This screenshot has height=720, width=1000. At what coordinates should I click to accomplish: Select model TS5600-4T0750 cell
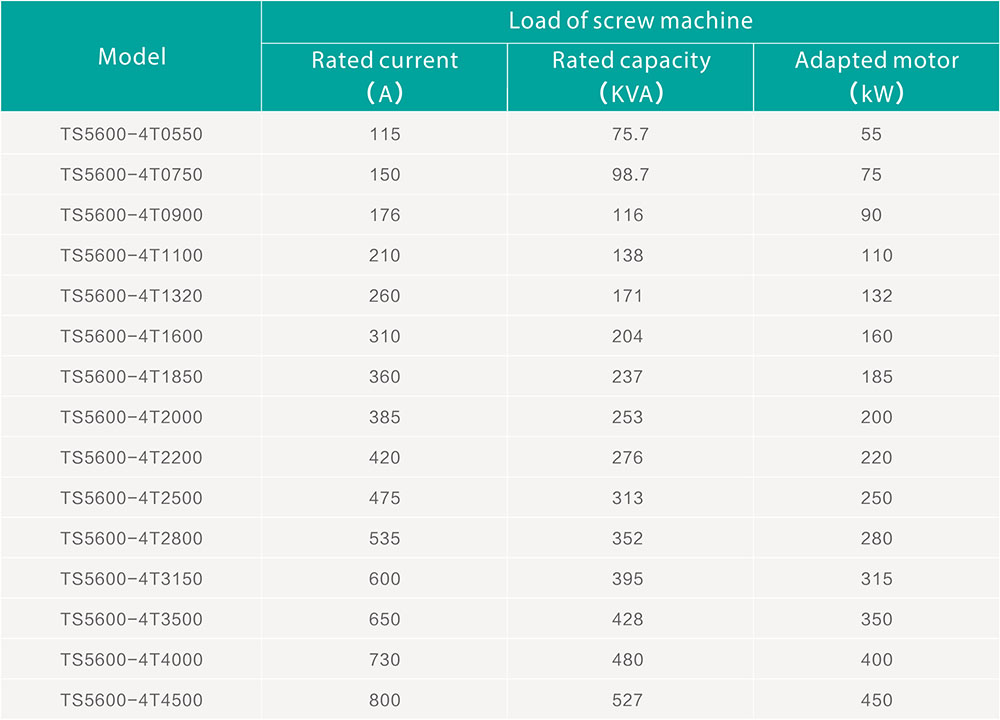tap(131, 175)
